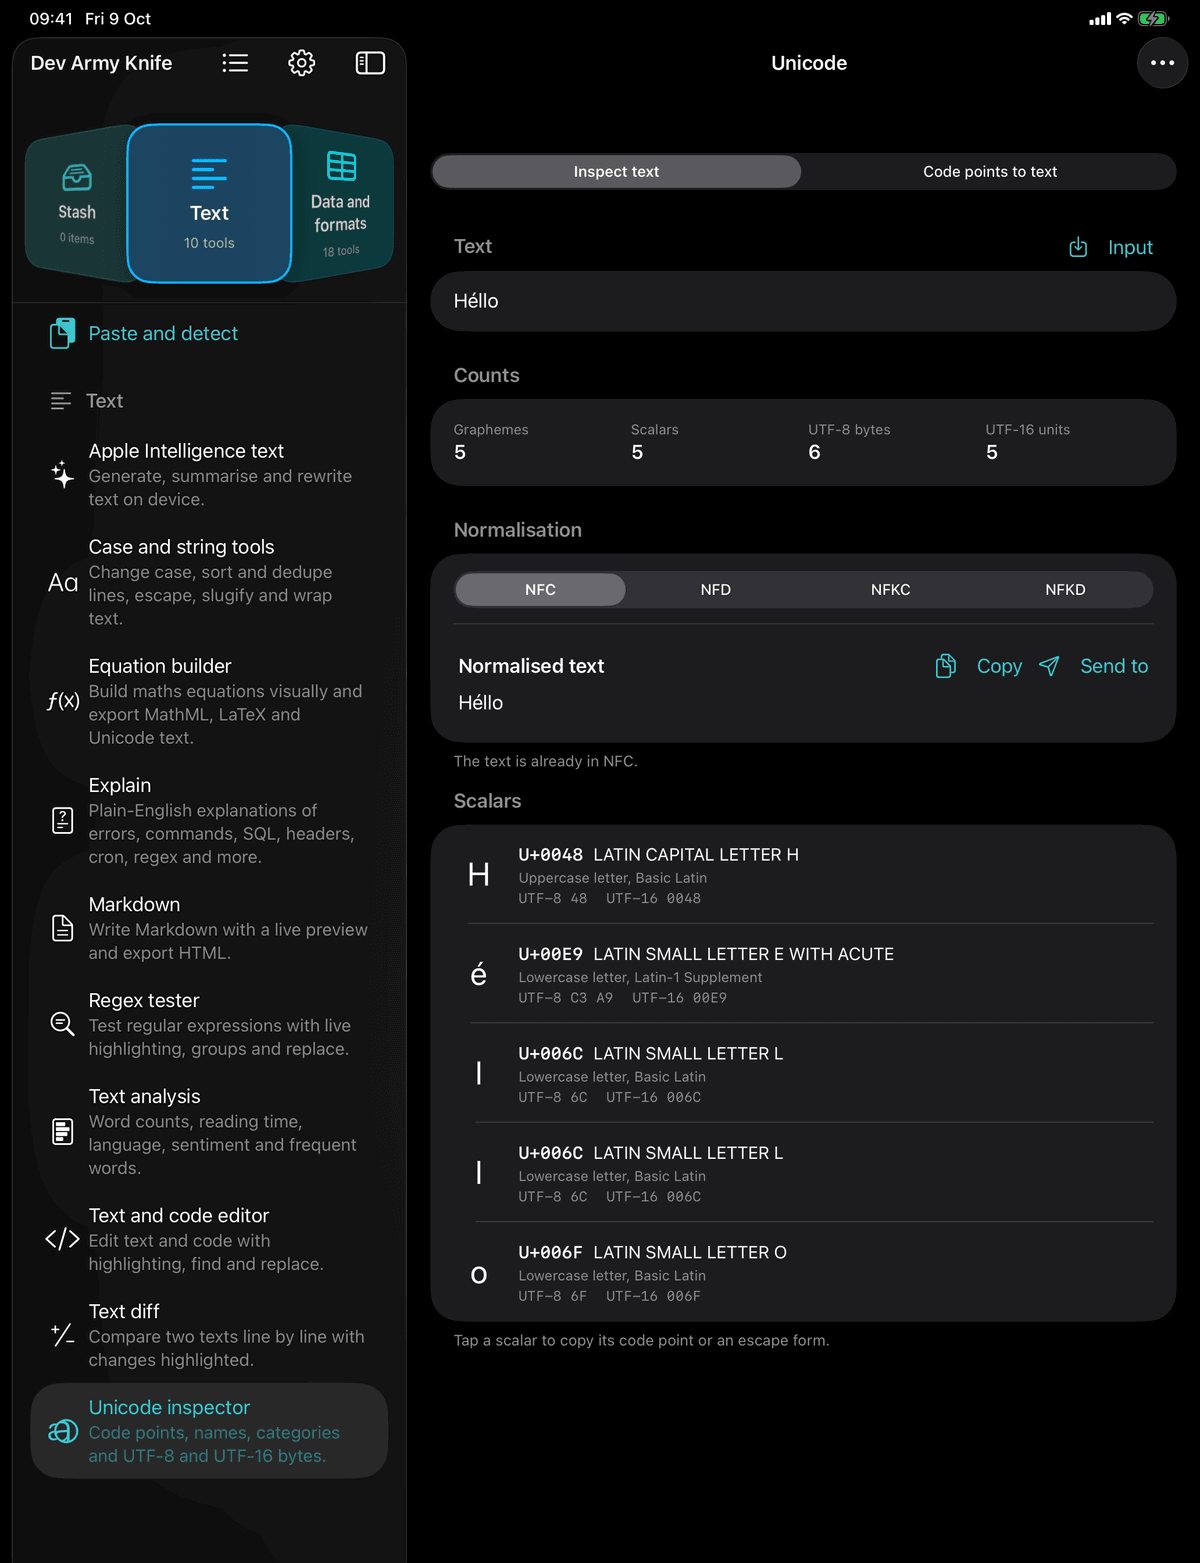This screenshot has width=1200, height=1563.
Task: Click the Text section header in sidebar
Action: [104, 401]
